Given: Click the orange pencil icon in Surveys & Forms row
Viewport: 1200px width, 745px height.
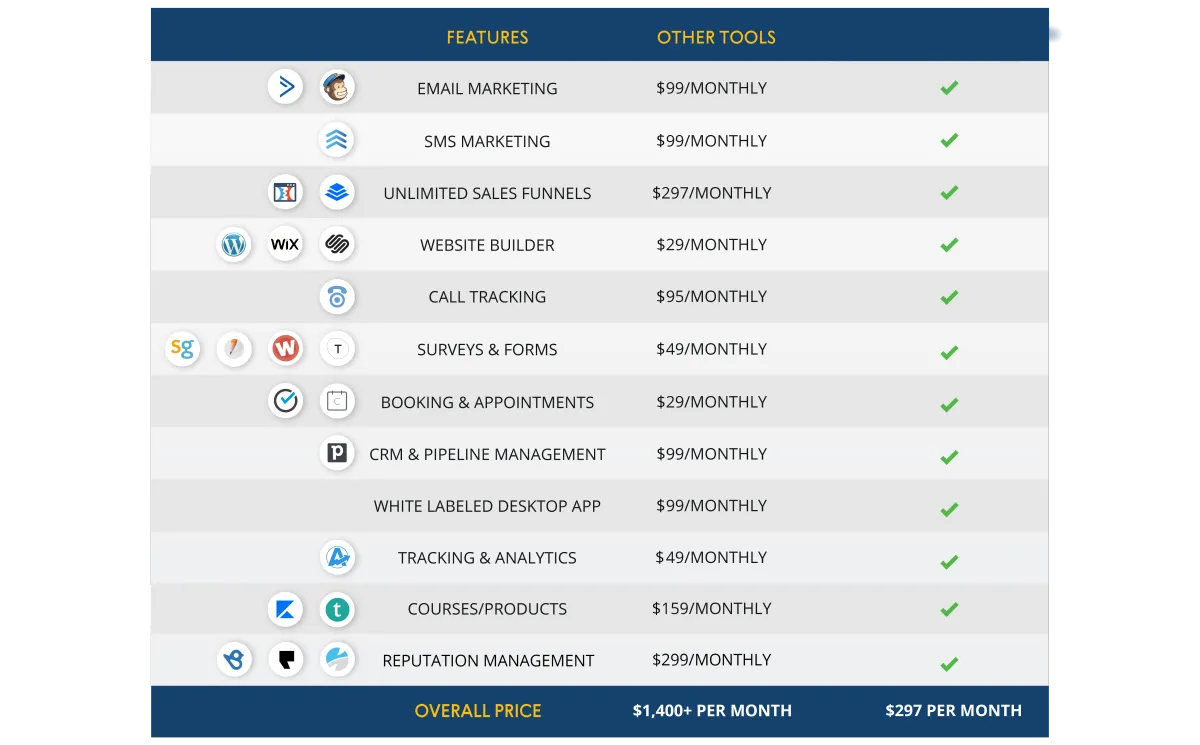Looking at the screenshot, I should tap(234, 348).
